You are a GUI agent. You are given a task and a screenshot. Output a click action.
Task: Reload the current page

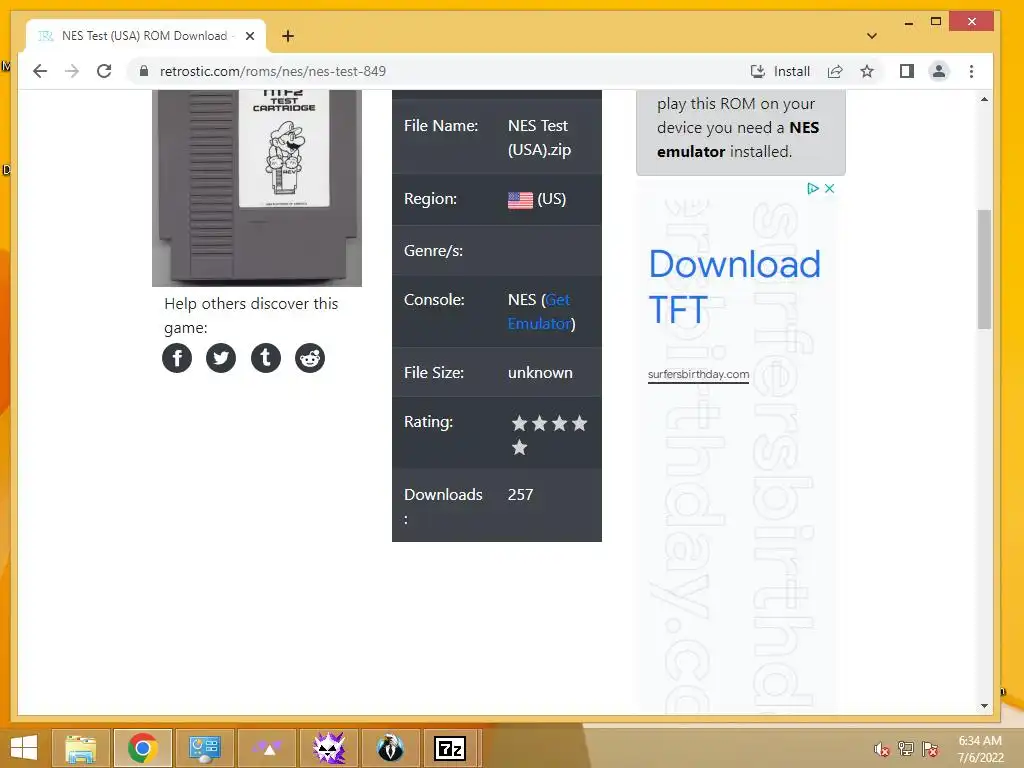[x=104, y=71]
